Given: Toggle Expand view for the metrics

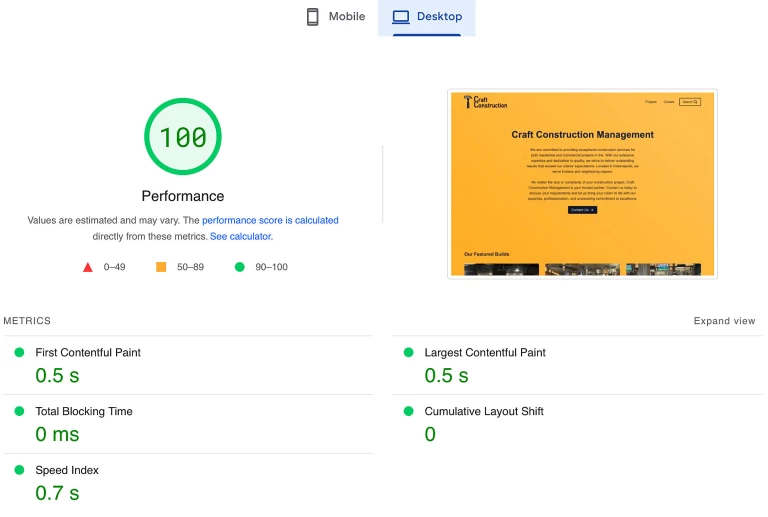Looking at the screenshot, I should point(724,321).
